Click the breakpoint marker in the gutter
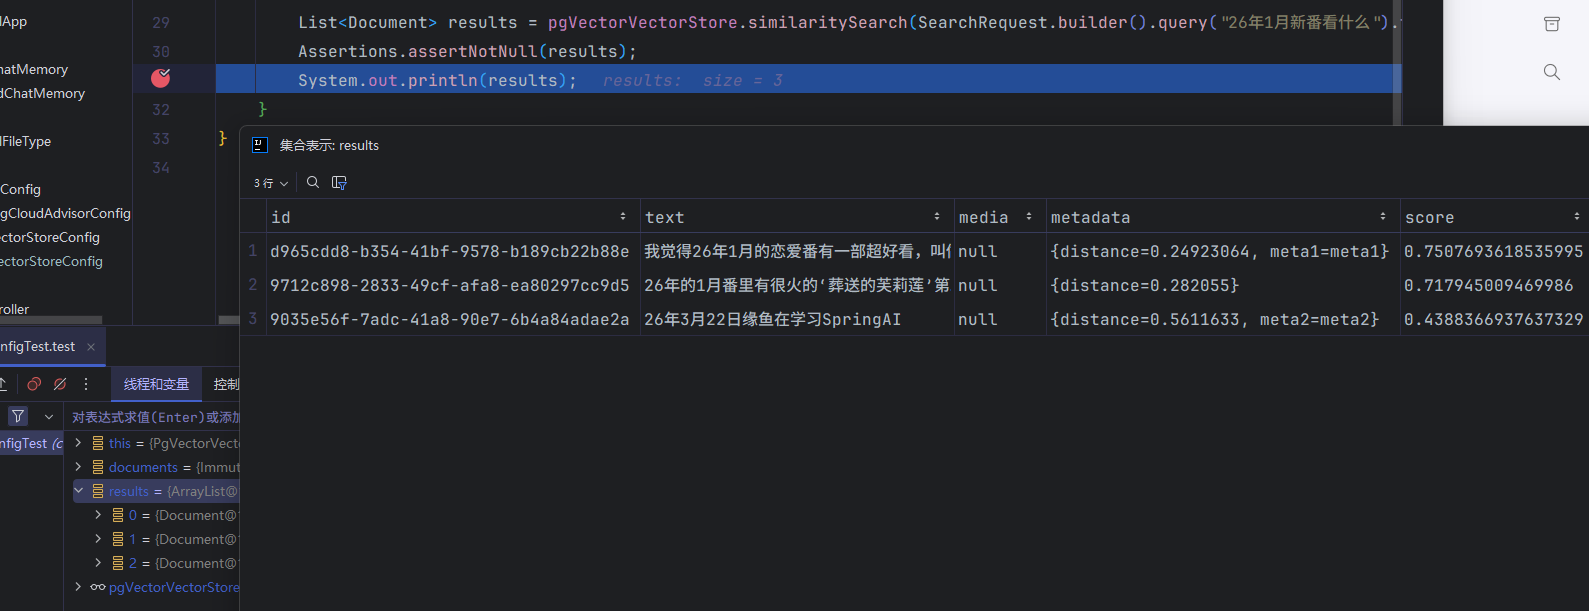 pos(160,78)
